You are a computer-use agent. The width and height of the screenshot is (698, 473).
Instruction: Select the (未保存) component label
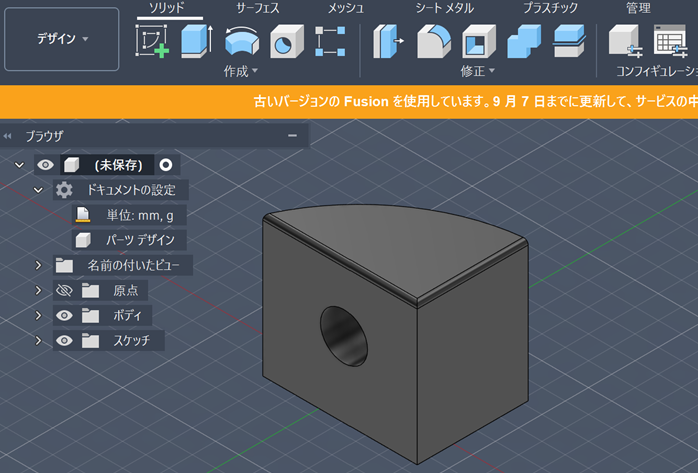[x=118, y=165]
